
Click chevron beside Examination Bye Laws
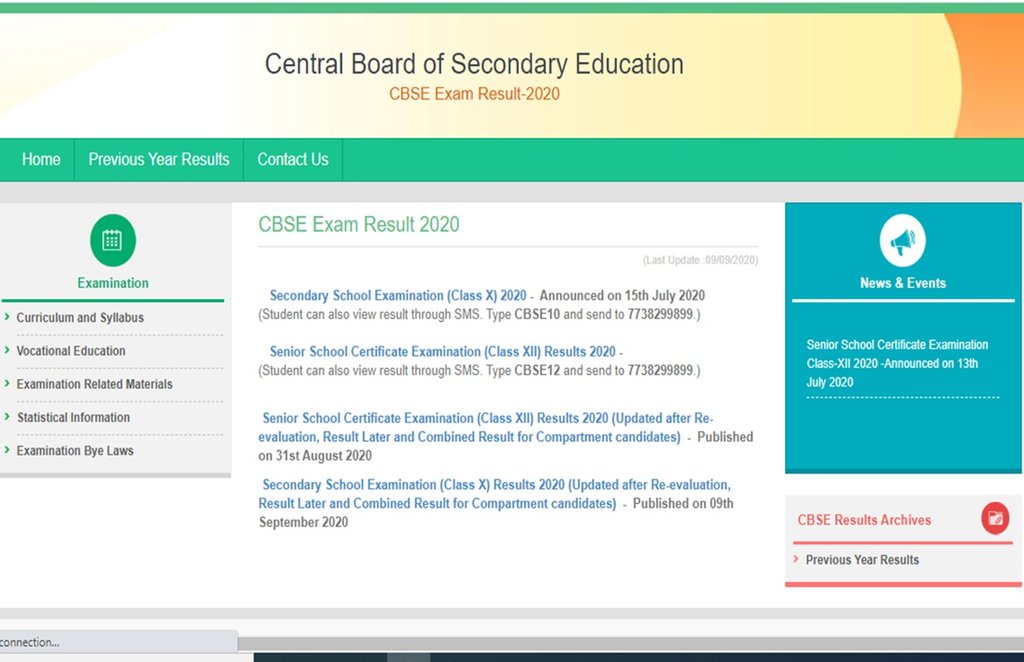click(x=7, y=450)
